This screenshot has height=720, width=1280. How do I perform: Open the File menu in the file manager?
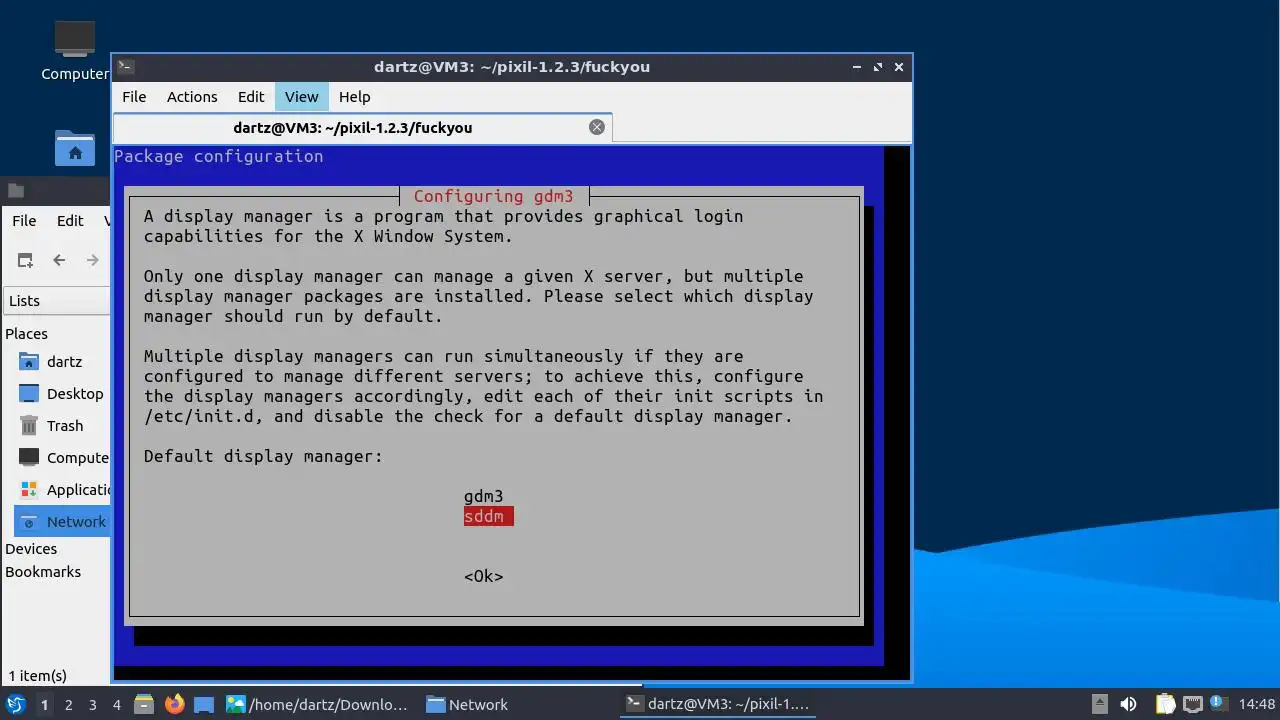coord(24,221)
